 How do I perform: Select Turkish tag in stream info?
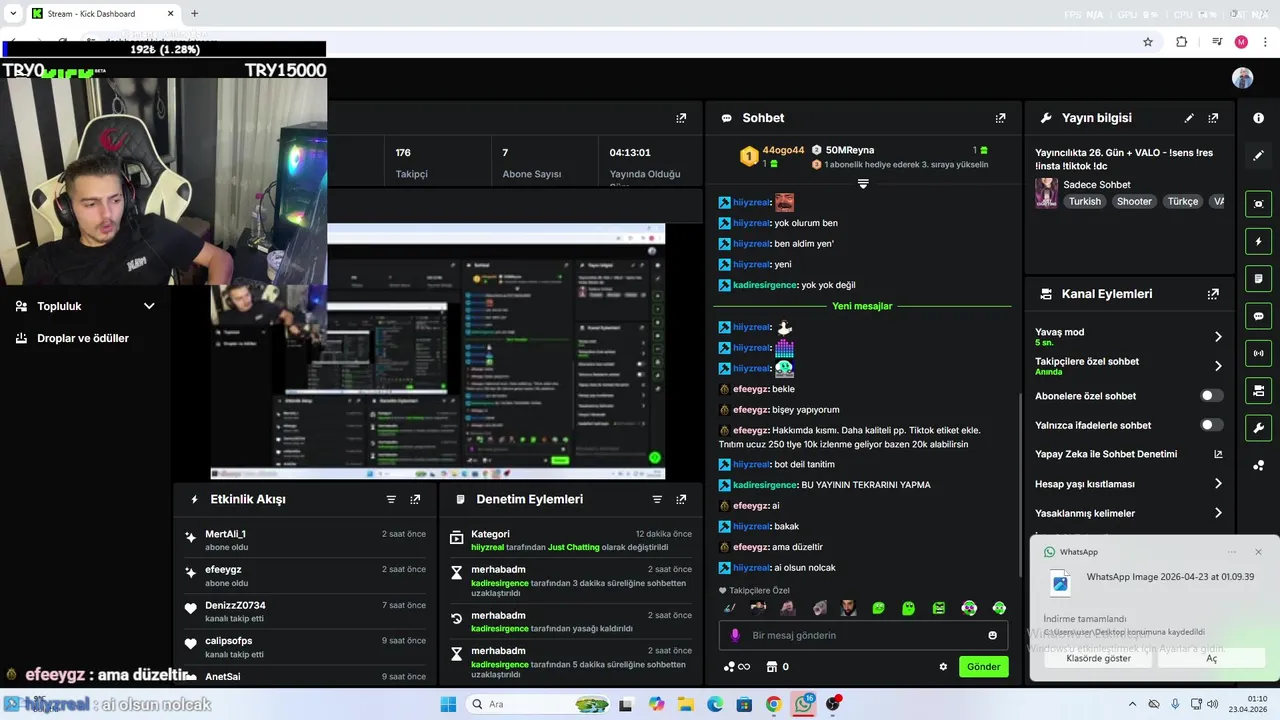pyautogui.click(x=1084, y=201)
